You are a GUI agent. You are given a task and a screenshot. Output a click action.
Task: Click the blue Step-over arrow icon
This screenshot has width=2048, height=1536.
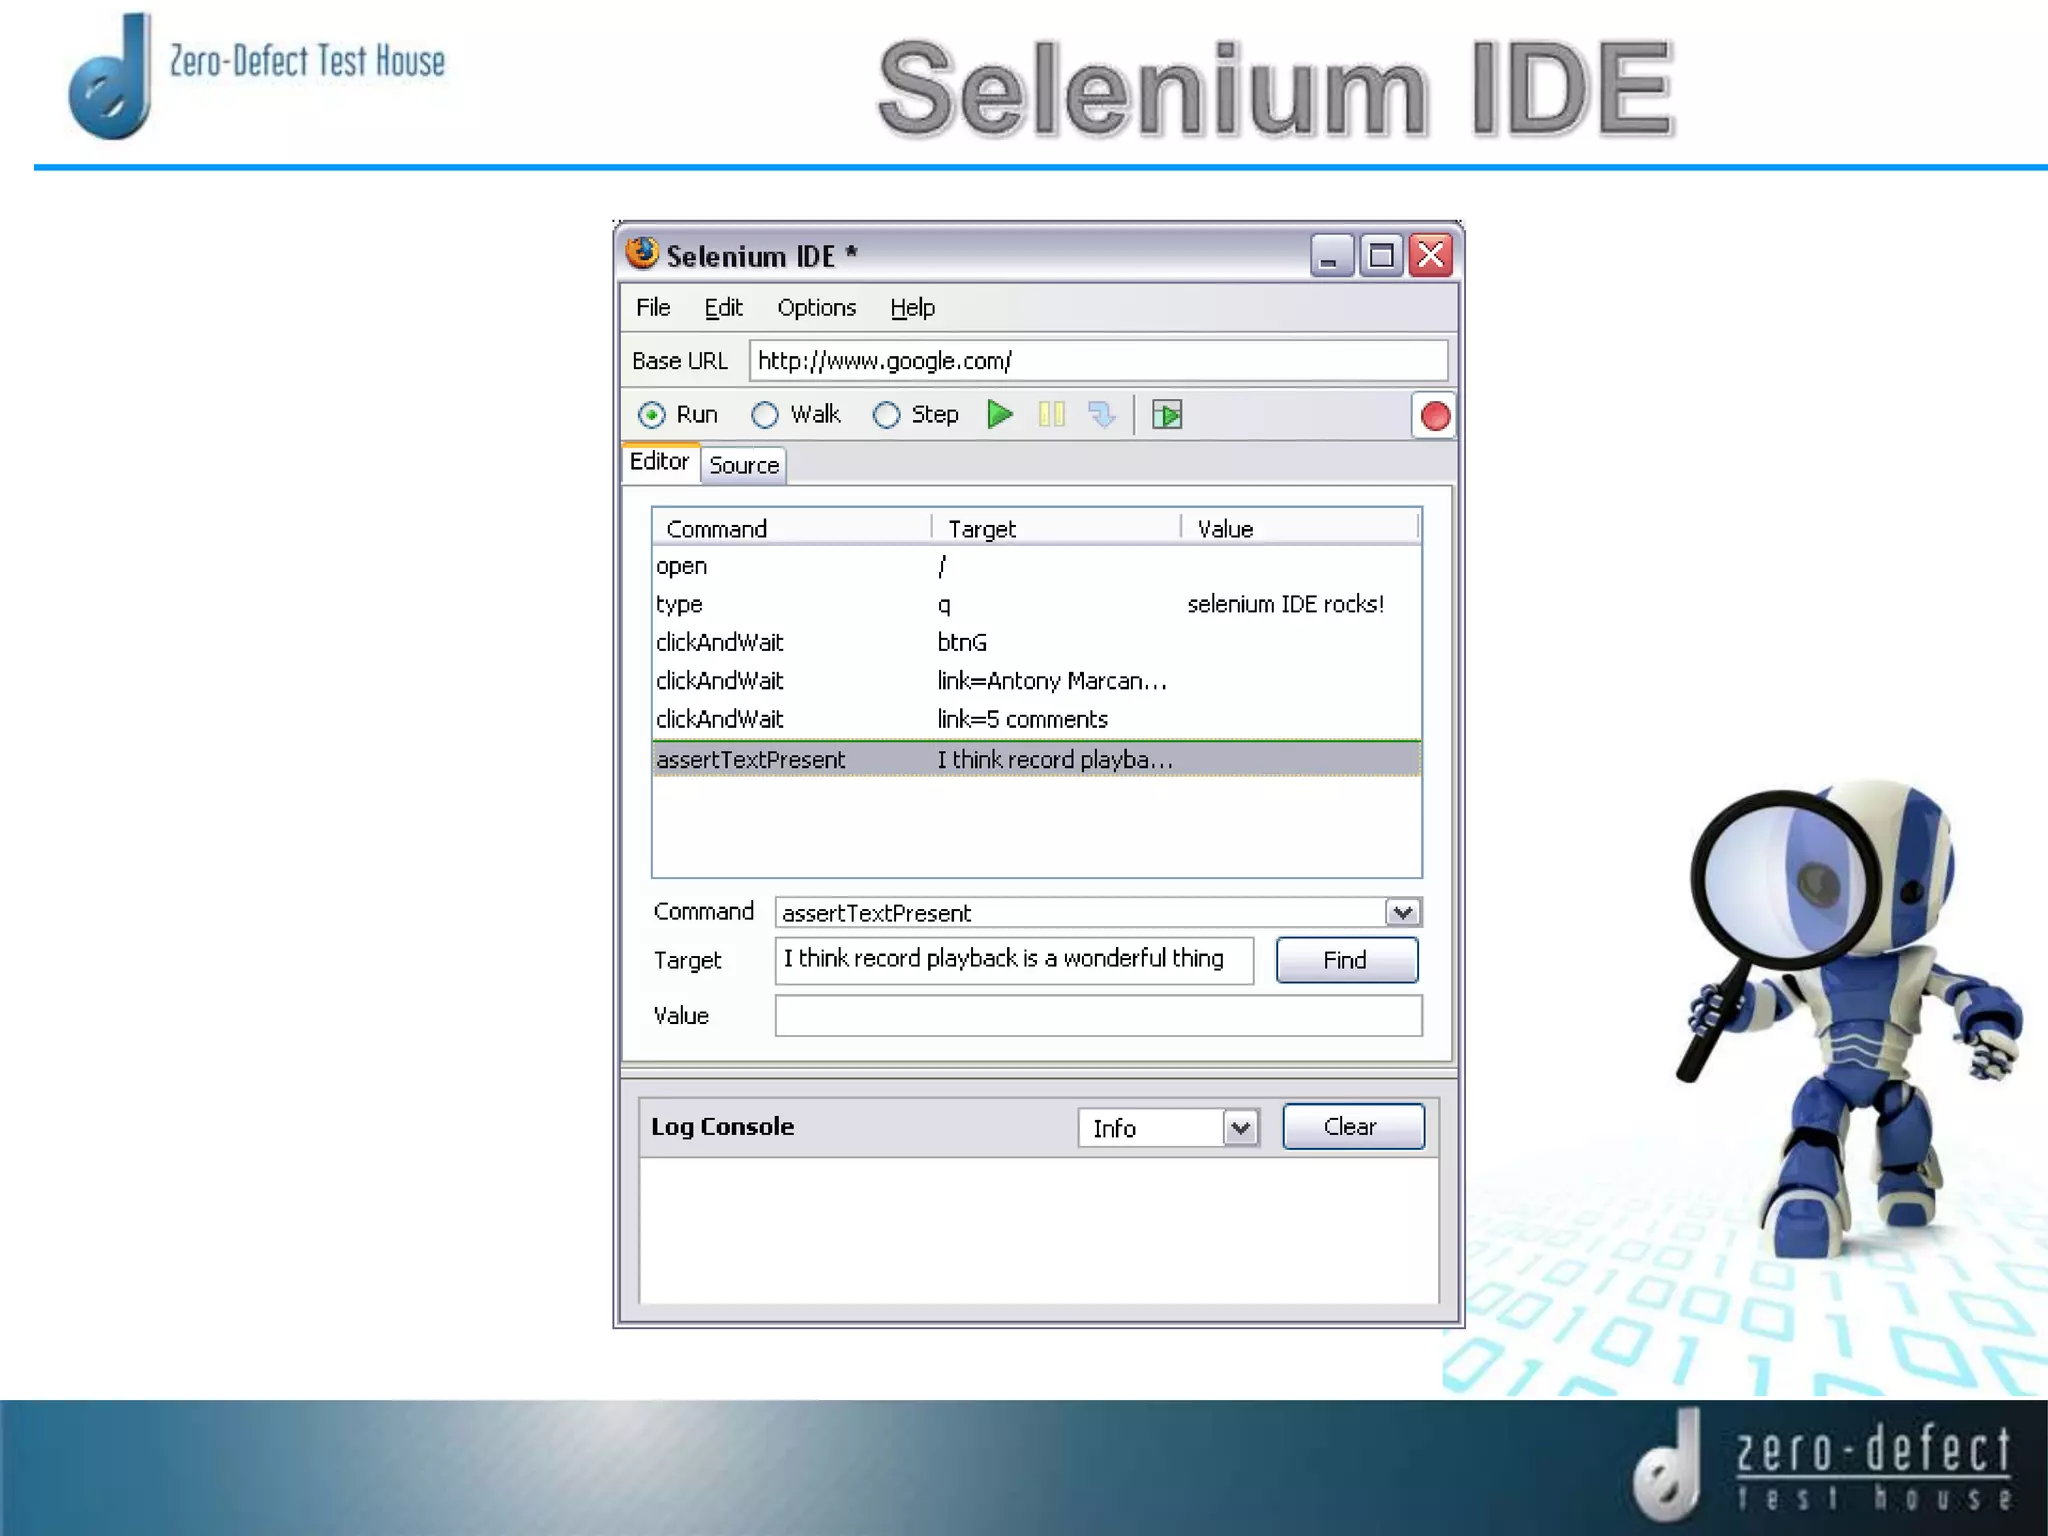[x=1101, y=414]
